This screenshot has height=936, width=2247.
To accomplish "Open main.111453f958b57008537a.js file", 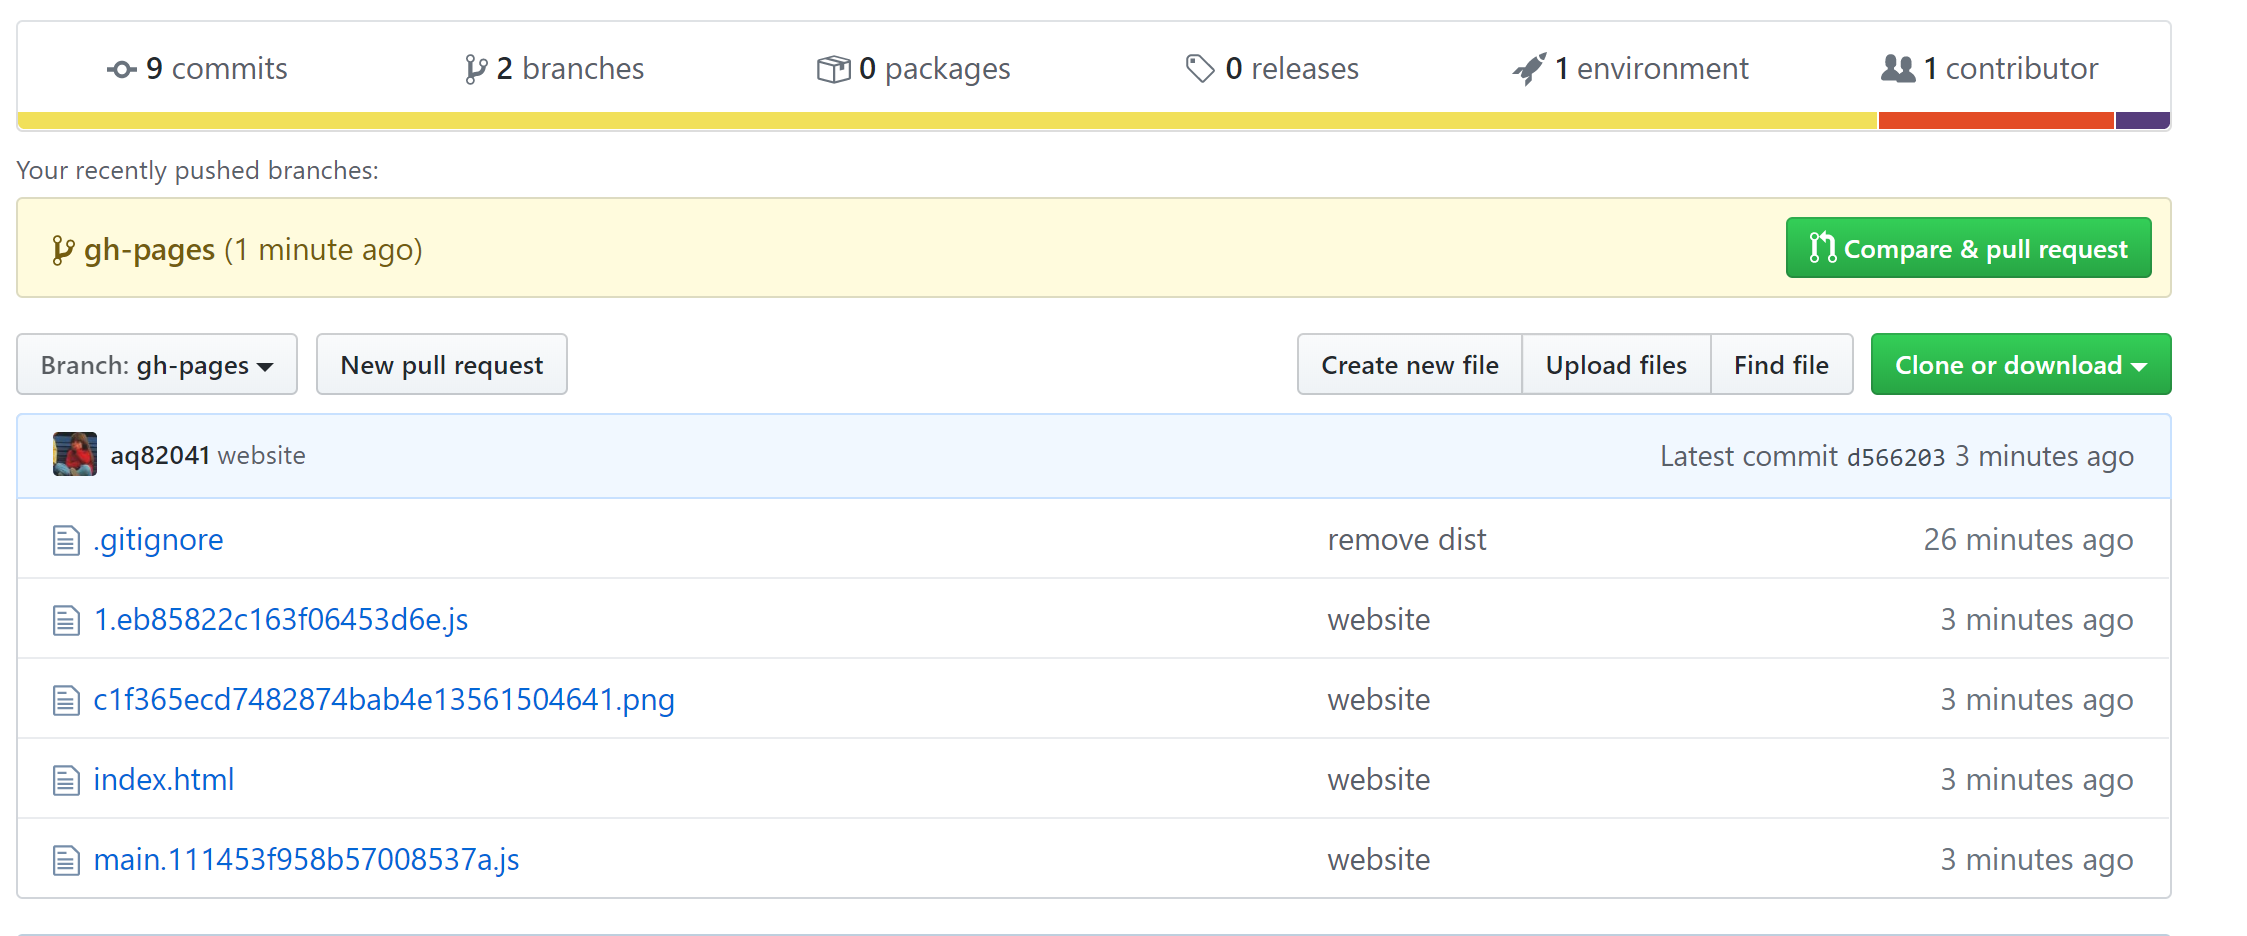I will (306, 860).
